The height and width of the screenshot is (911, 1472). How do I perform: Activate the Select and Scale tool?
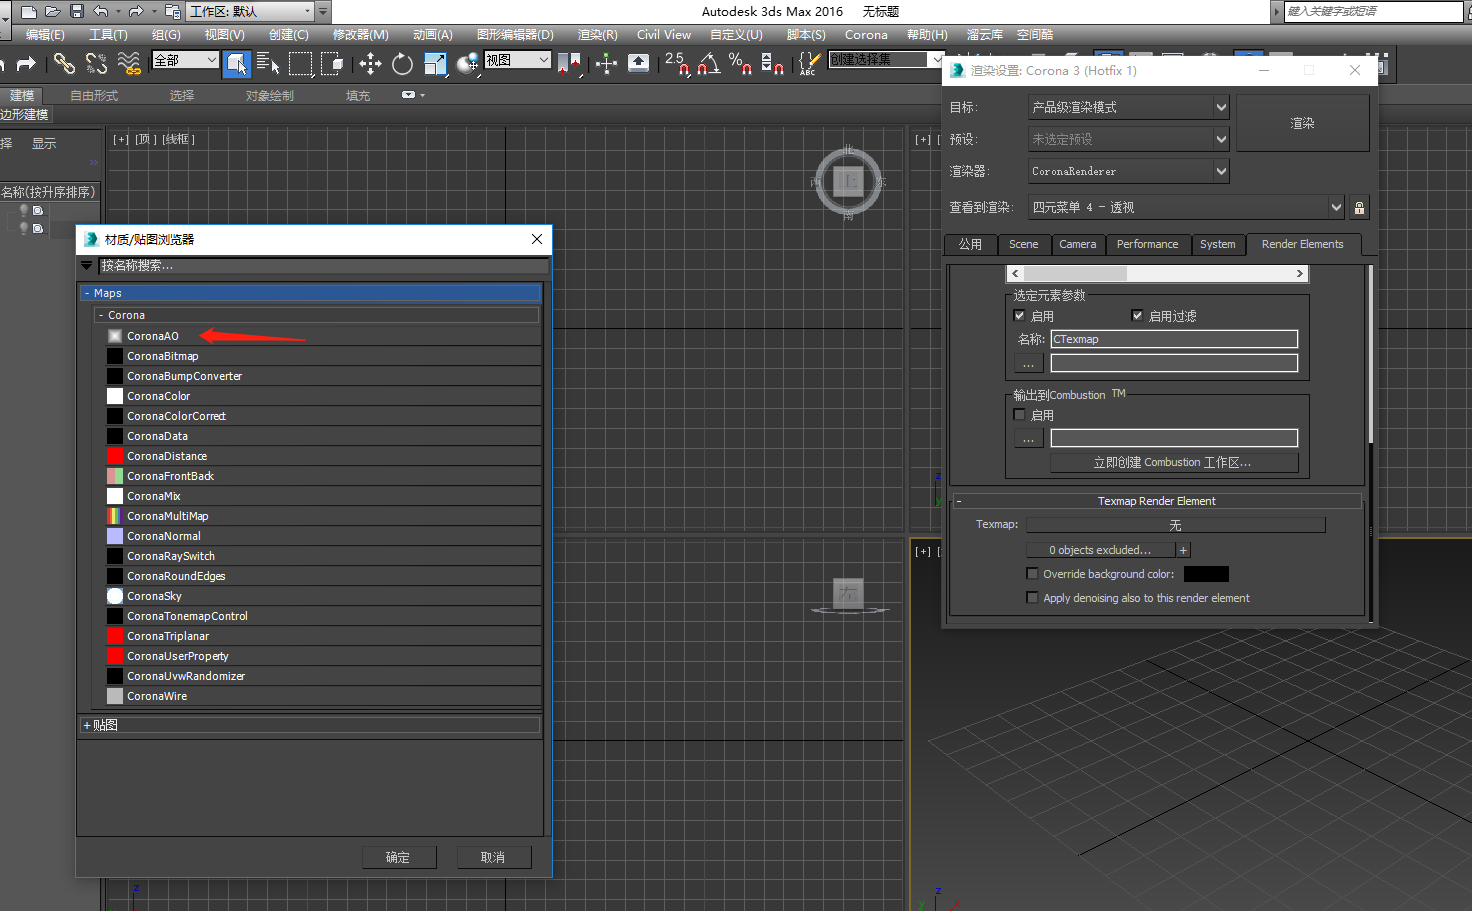tap(435, 64)
